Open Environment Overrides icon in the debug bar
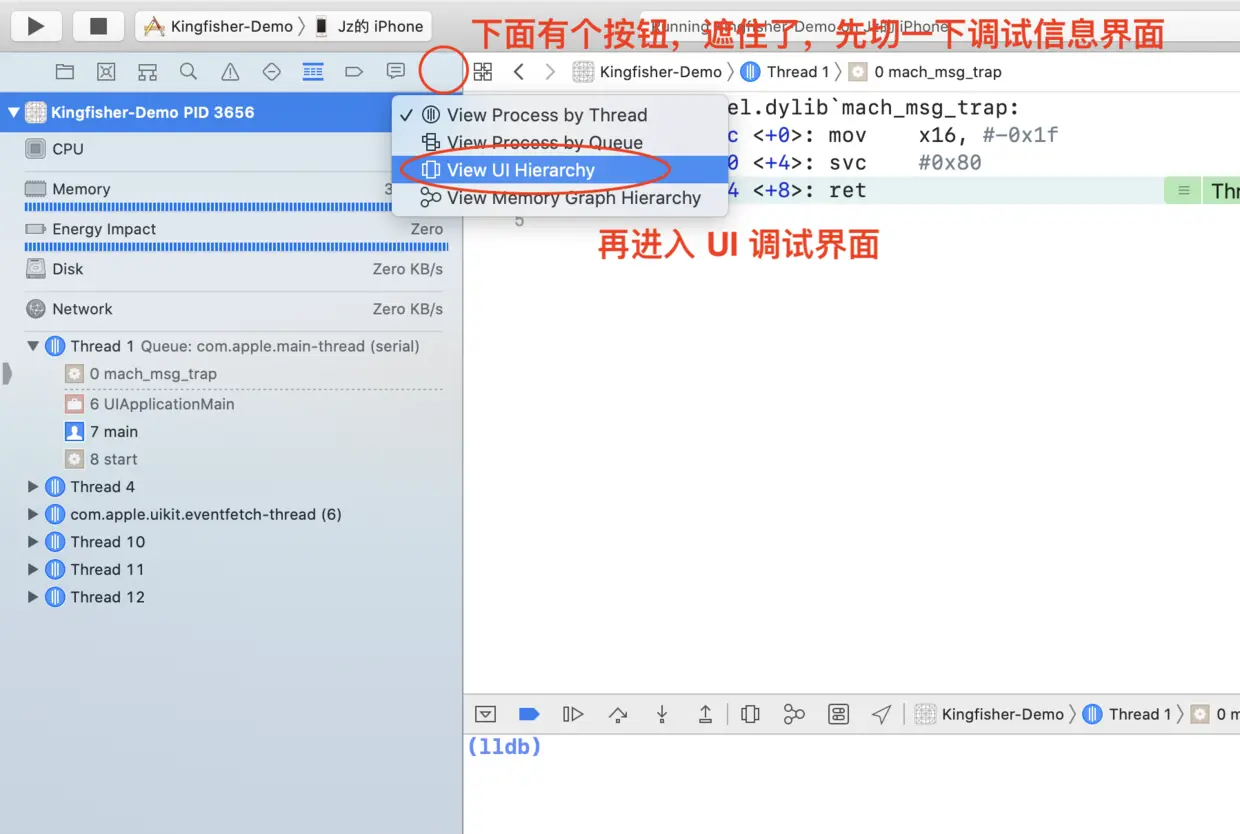 (838, 714)
